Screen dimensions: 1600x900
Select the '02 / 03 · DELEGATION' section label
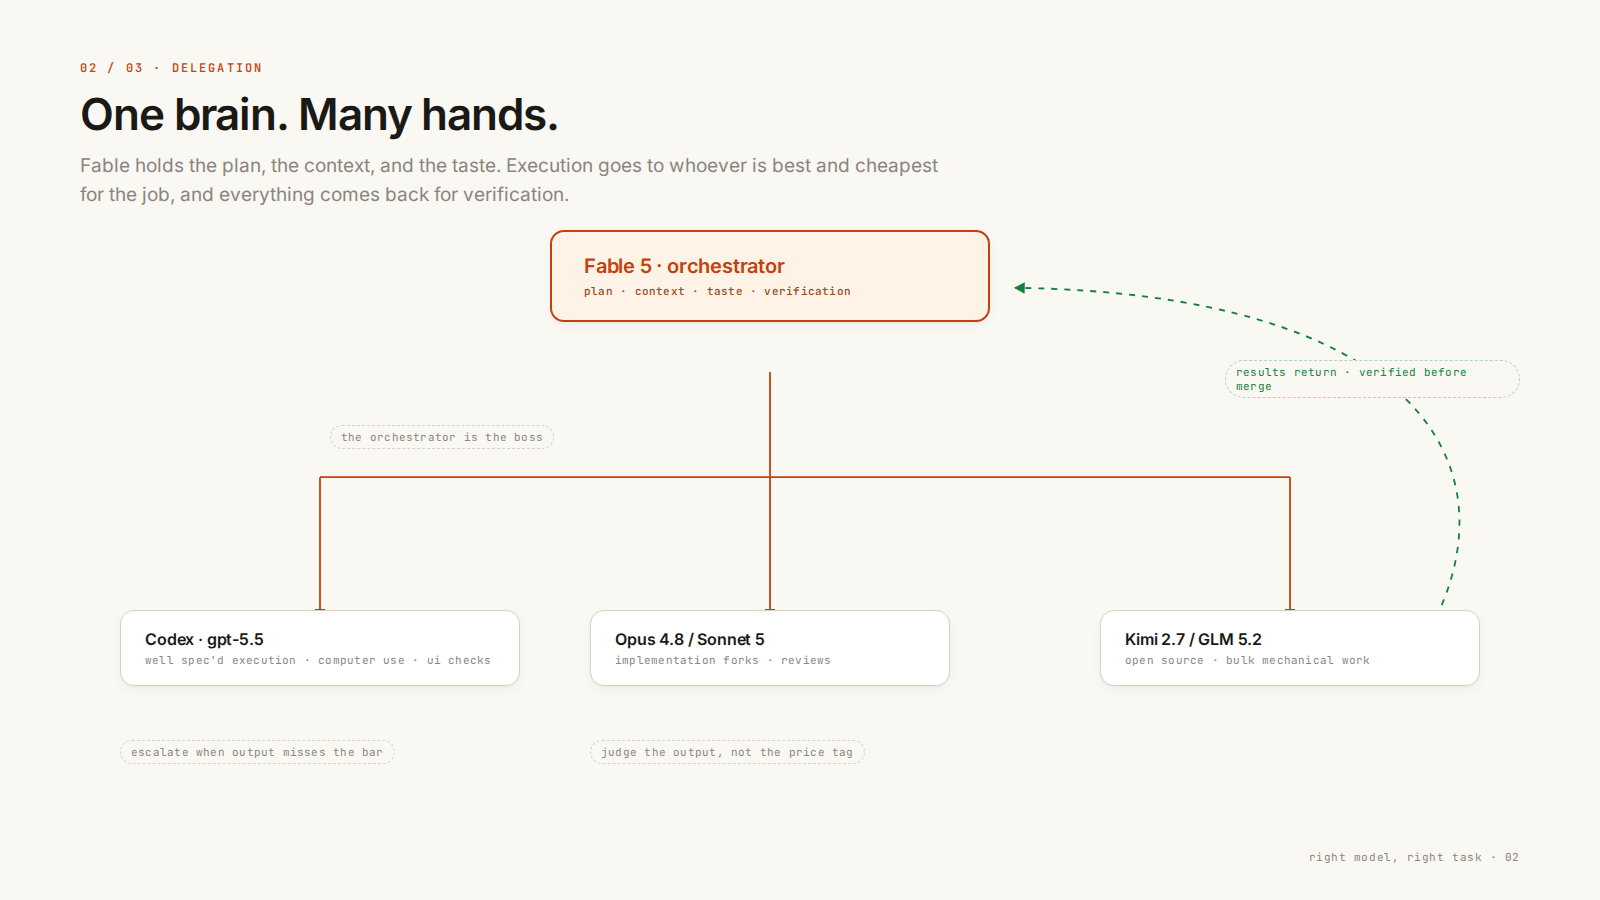click(x=171, y=68)
